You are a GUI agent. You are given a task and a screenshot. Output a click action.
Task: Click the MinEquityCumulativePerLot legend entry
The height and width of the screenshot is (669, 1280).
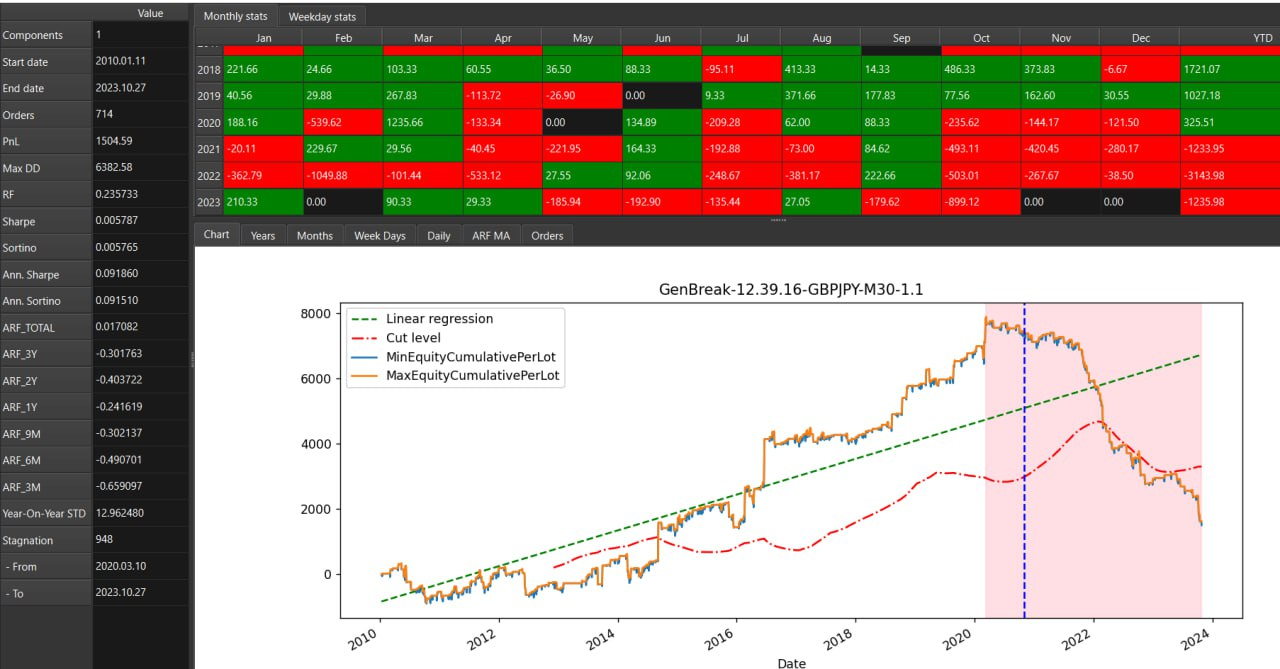454,357
